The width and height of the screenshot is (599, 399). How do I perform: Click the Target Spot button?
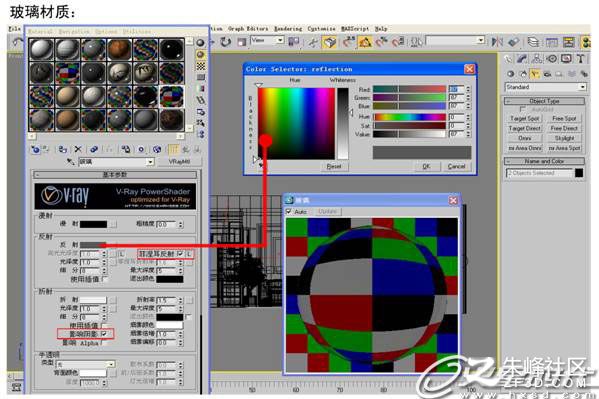pos(524,118)
